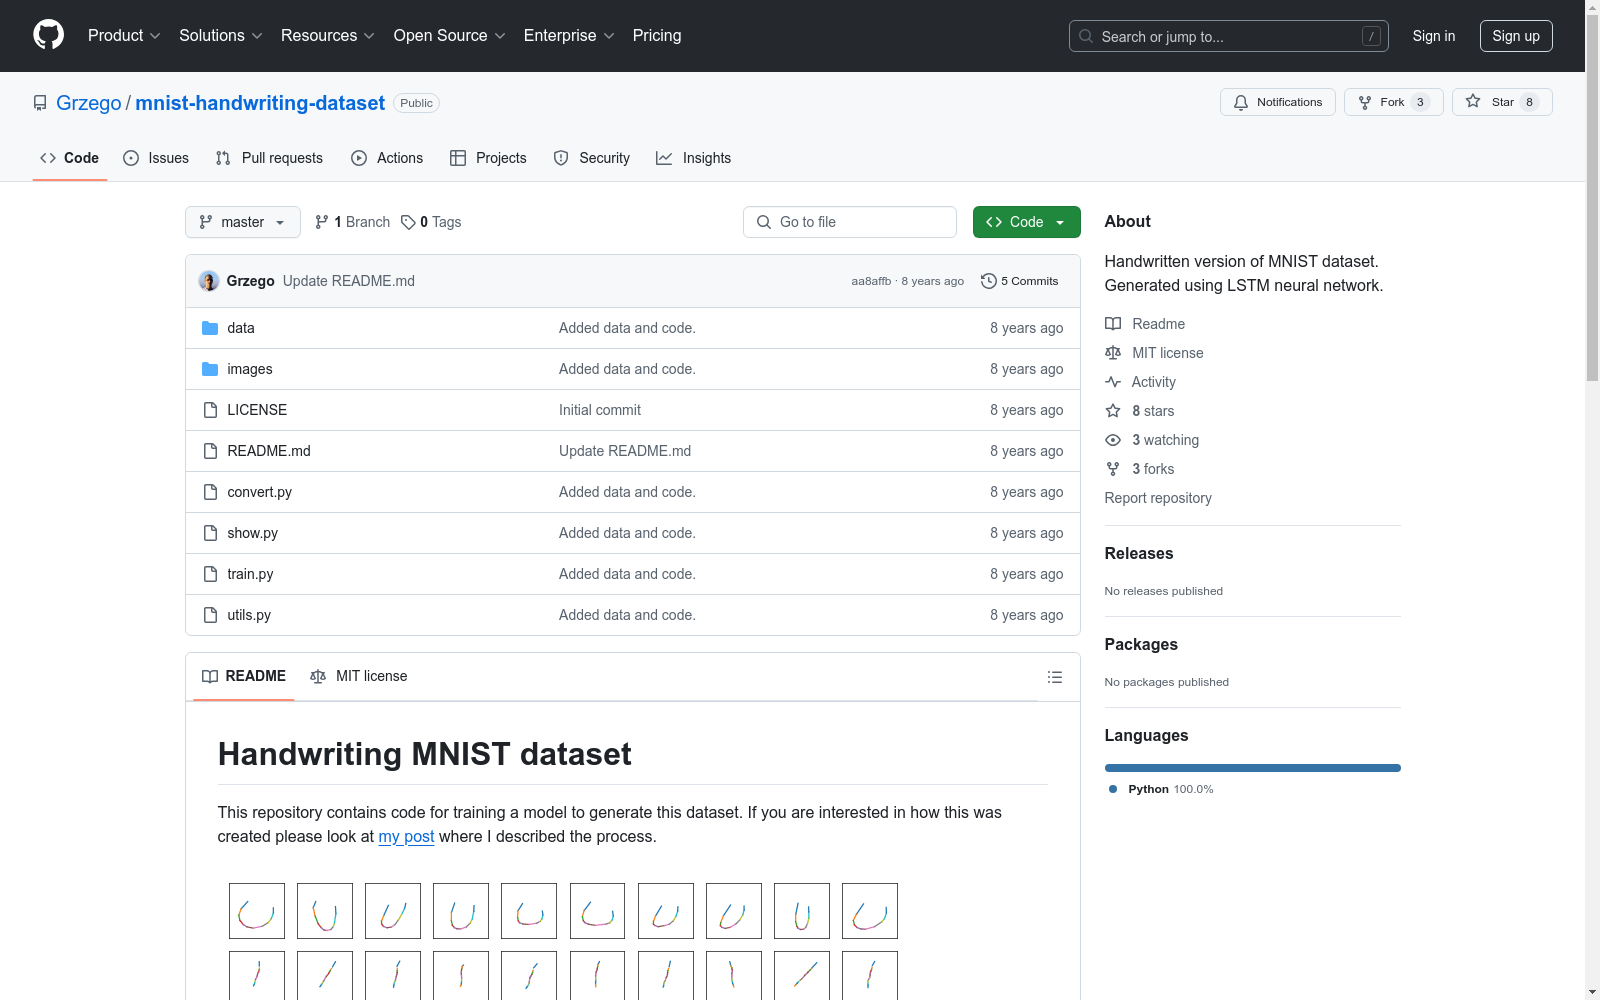The width and height of the screenshot is (1600, 1000).
Task: Expand the Solutions menu
Action: coord(221,36)
